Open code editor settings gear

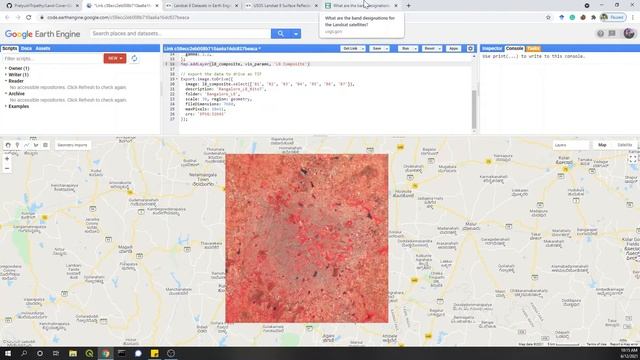click(470, 48)
